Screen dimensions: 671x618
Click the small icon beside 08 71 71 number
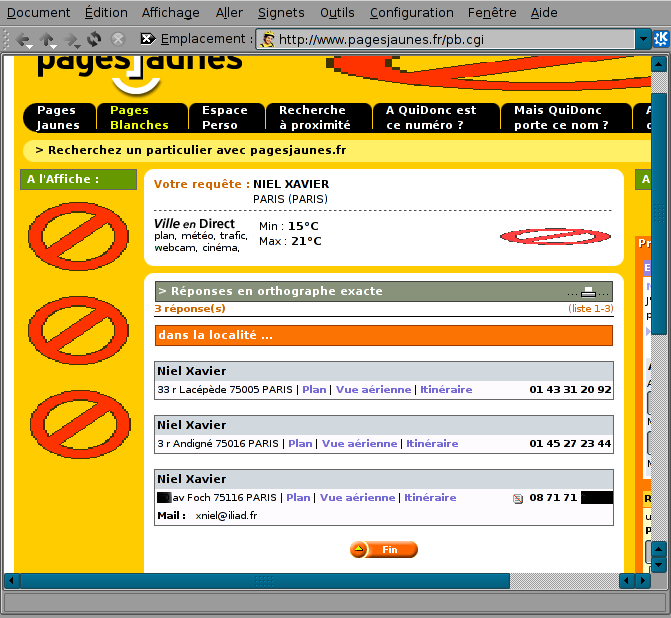pyautogui.click(x=518, y=498)
